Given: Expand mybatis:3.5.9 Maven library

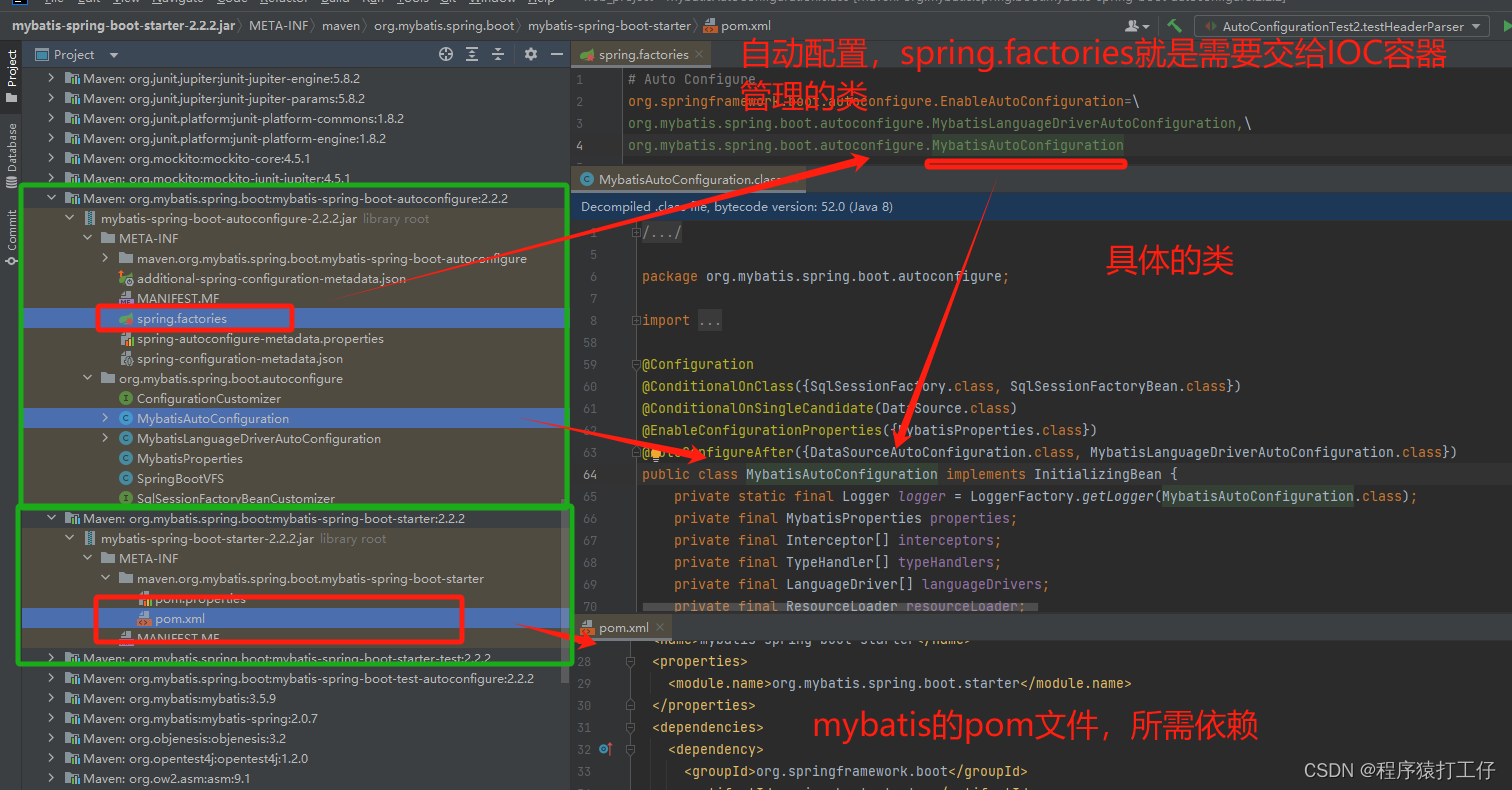Looking at the screenshot, I should click(52, 699).
